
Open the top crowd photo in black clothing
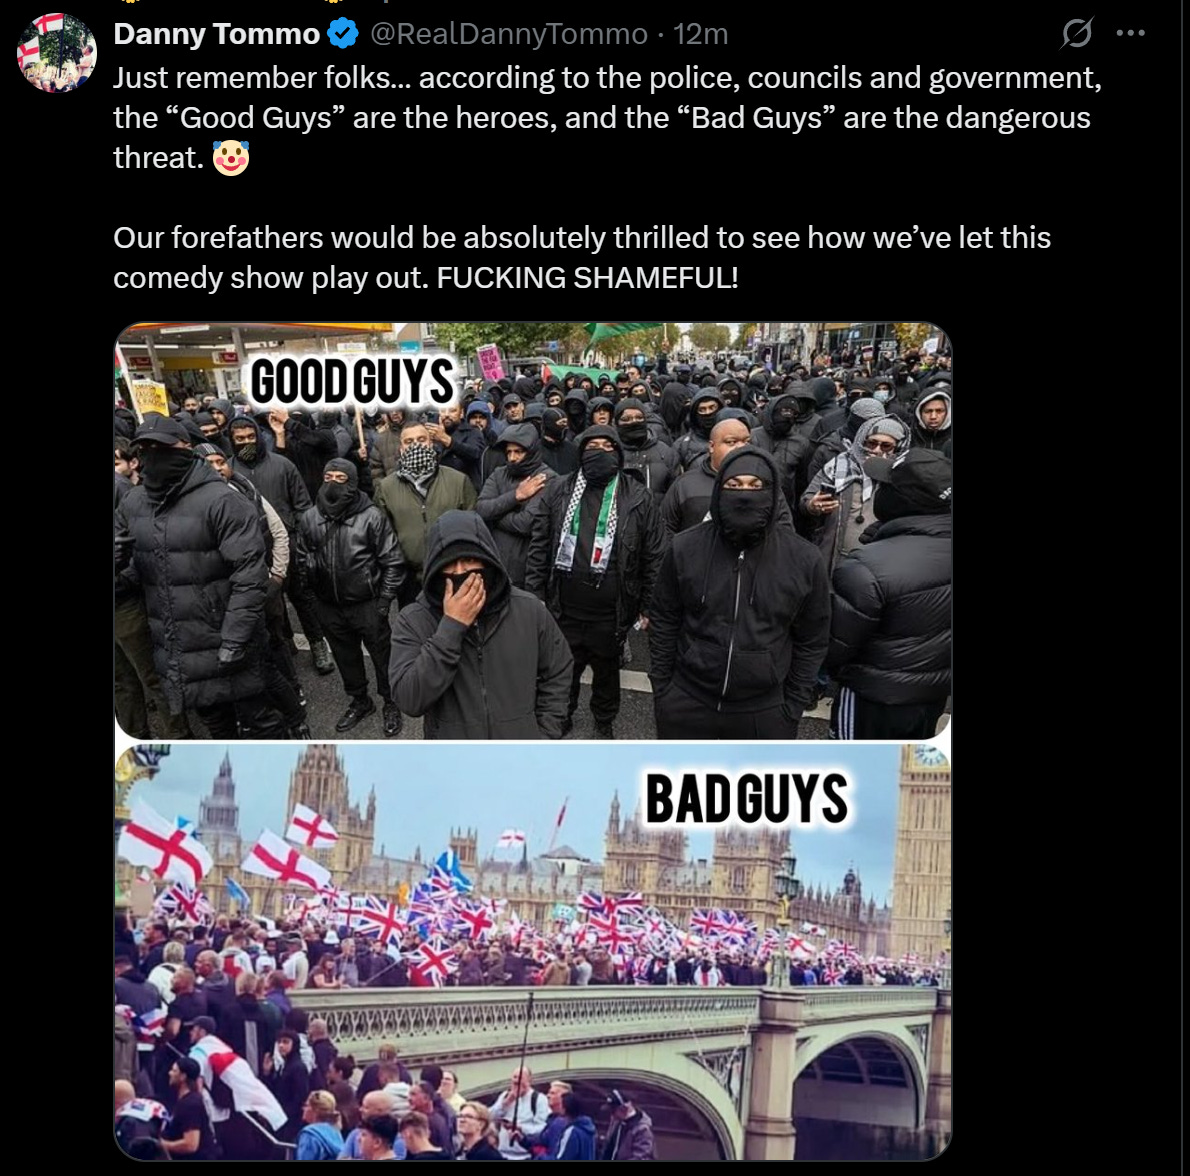[533, 530]
